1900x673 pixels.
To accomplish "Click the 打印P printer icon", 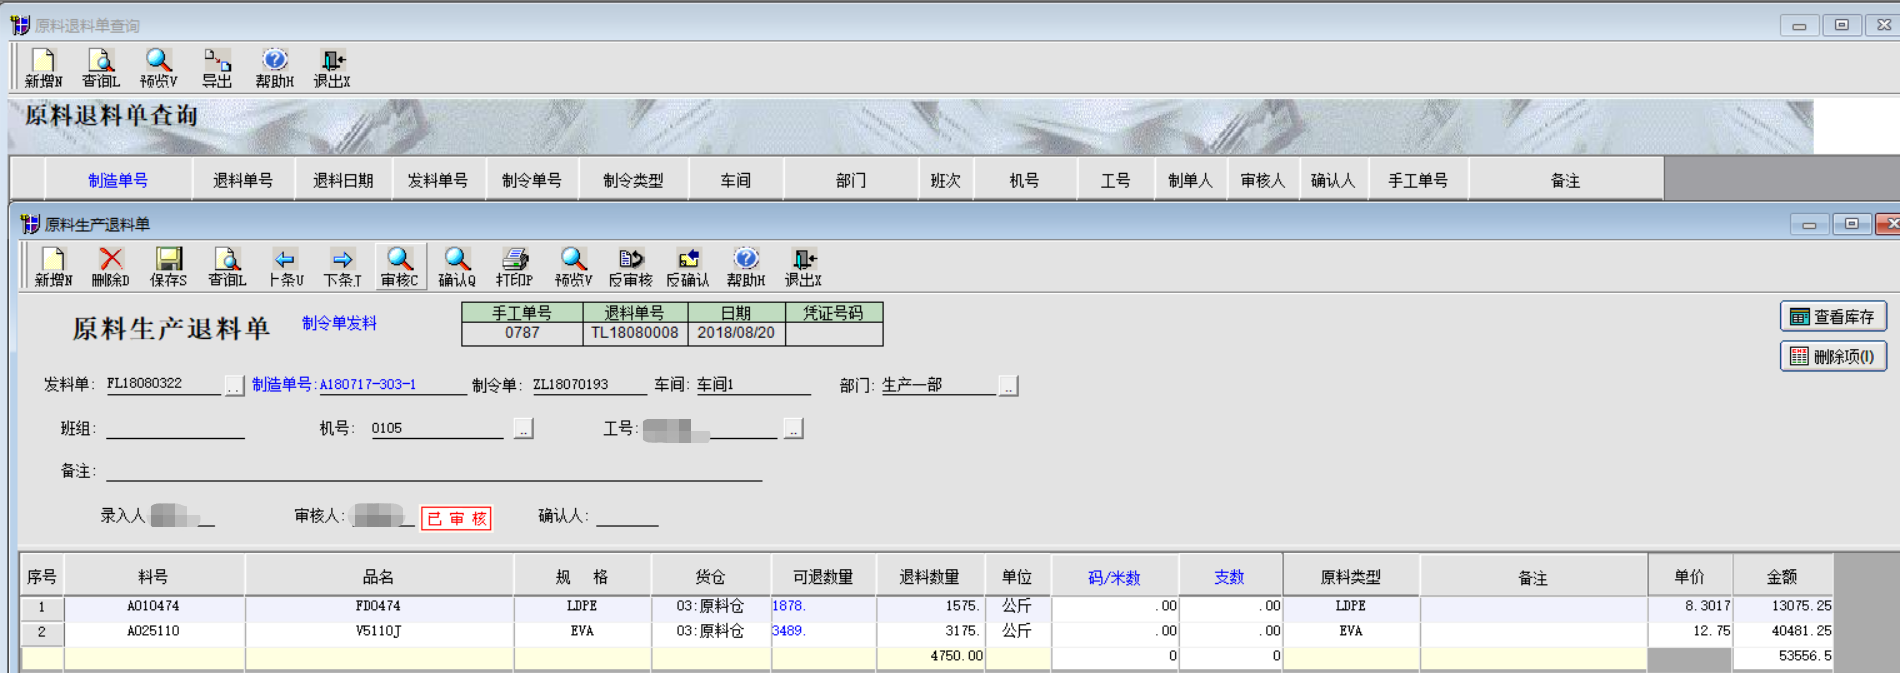I will click(514, 267).
